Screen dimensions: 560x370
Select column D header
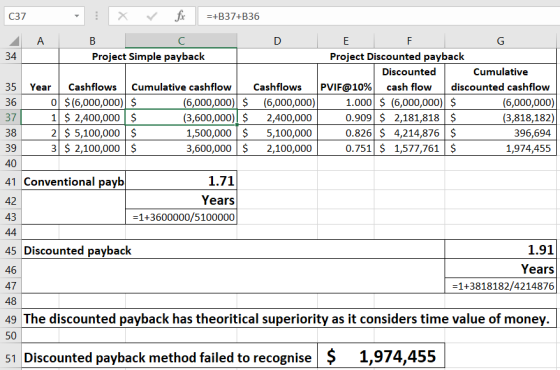277,41
